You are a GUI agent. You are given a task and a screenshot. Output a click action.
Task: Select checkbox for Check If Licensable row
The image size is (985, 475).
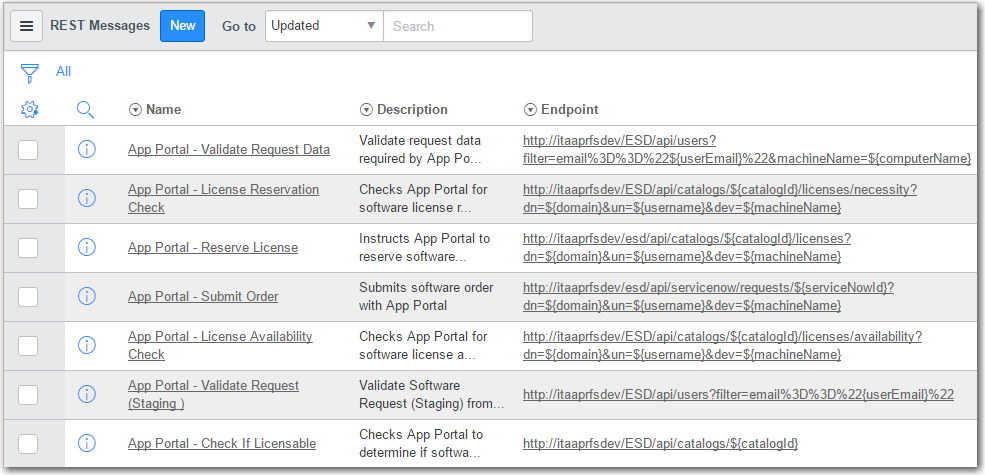click(x=28, y=444)
